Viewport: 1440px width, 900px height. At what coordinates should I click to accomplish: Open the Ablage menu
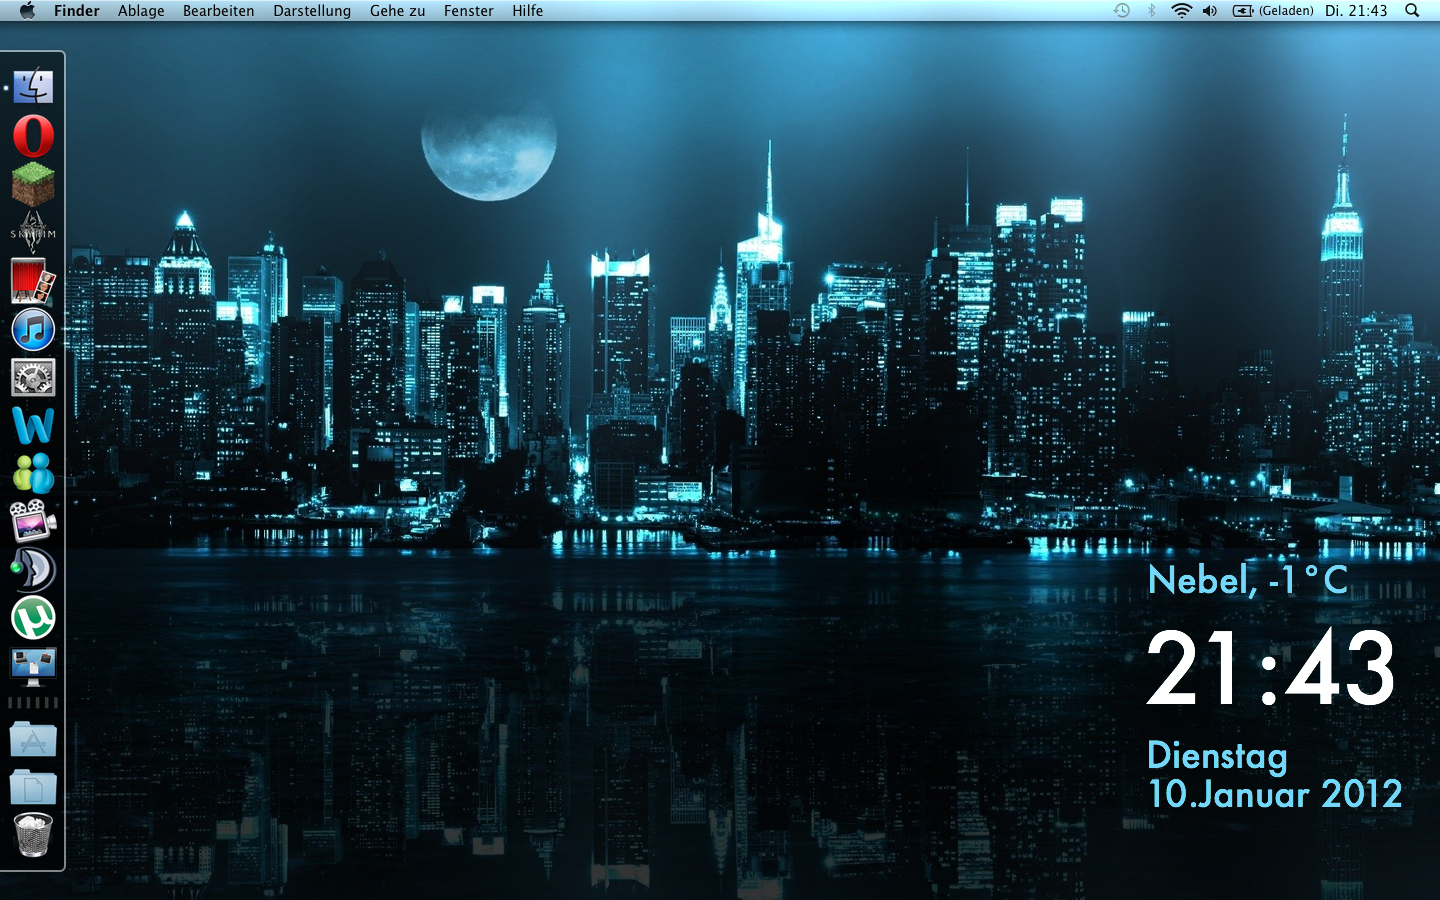141,11
